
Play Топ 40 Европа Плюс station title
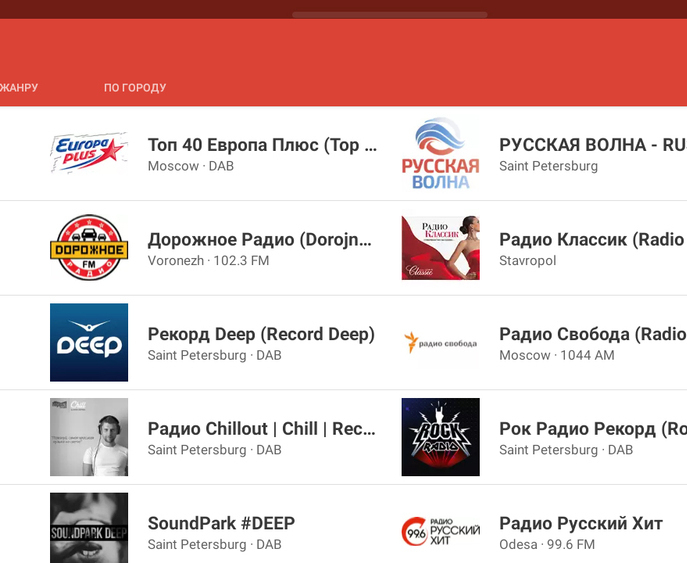262,145
